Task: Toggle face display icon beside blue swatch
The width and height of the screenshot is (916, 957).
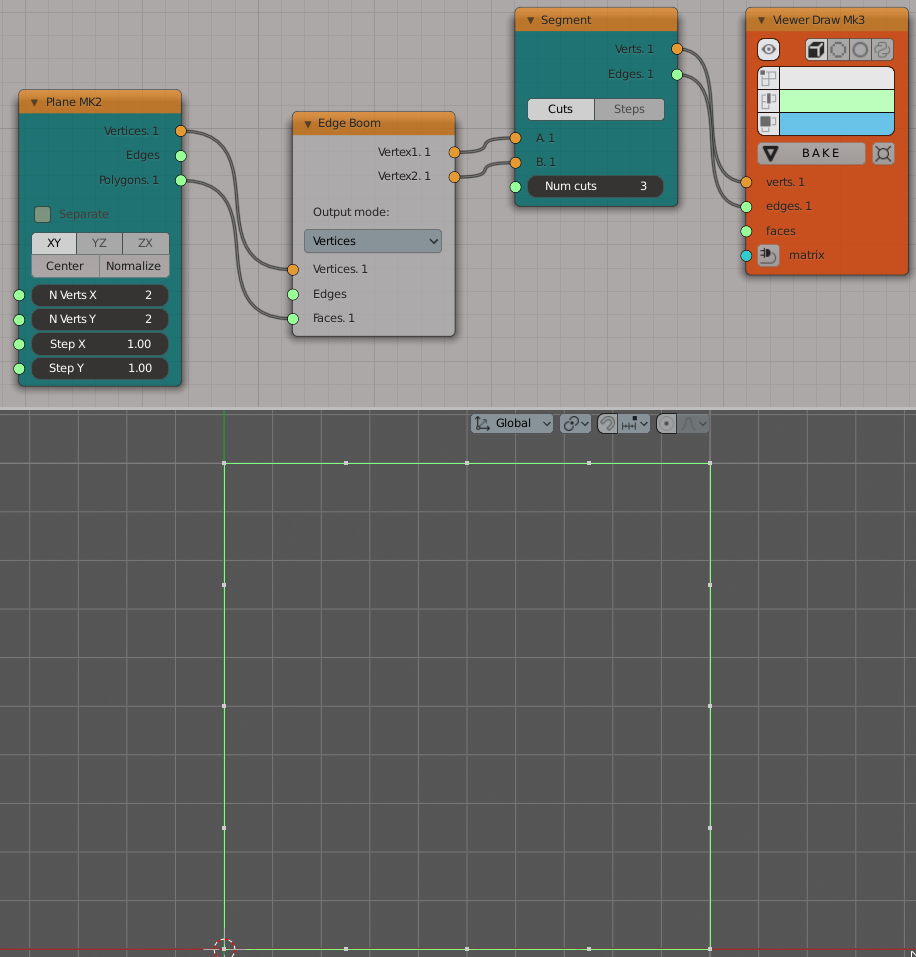Action: click(768, 123)
